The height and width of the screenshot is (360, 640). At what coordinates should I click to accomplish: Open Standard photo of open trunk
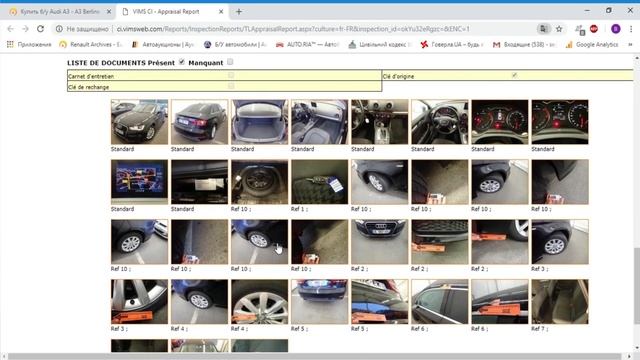259,122
